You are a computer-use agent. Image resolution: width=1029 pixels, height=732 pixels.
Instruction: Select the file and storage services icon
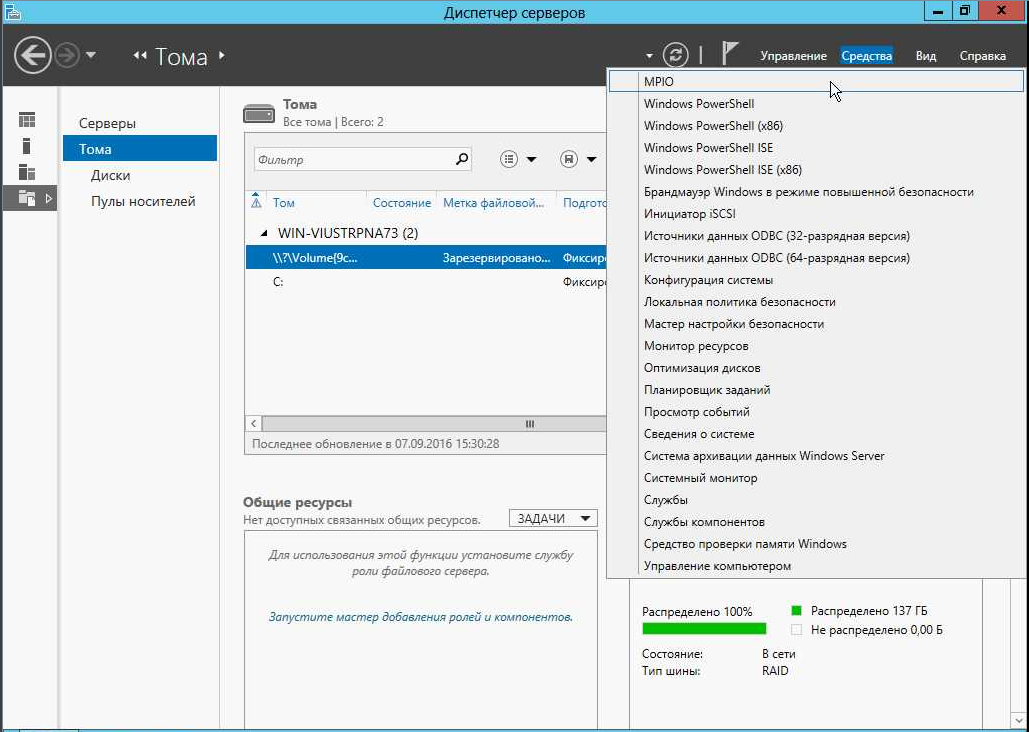(x=27, y=198)
